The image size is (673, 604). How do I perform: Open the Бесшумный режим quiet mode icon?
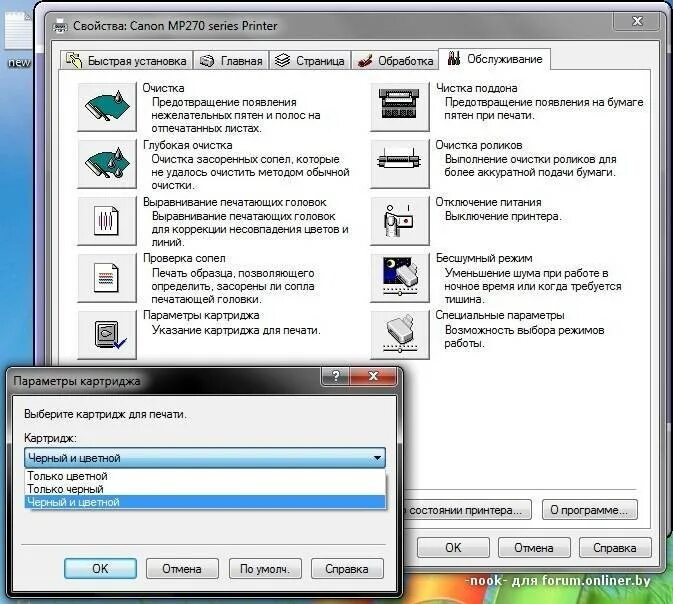[400, 278]
